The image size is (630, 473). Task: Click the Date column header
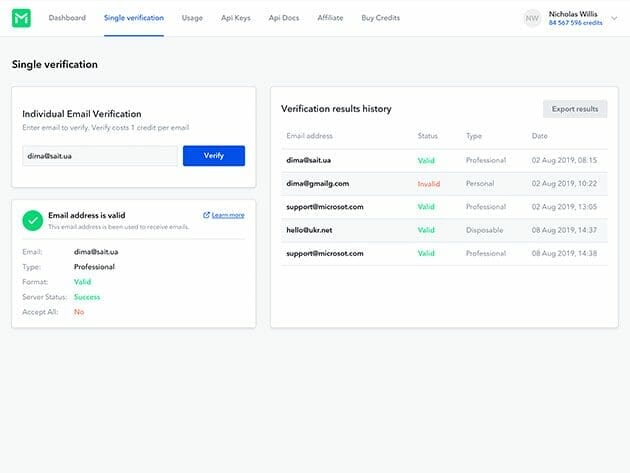[x=540, y=136]
